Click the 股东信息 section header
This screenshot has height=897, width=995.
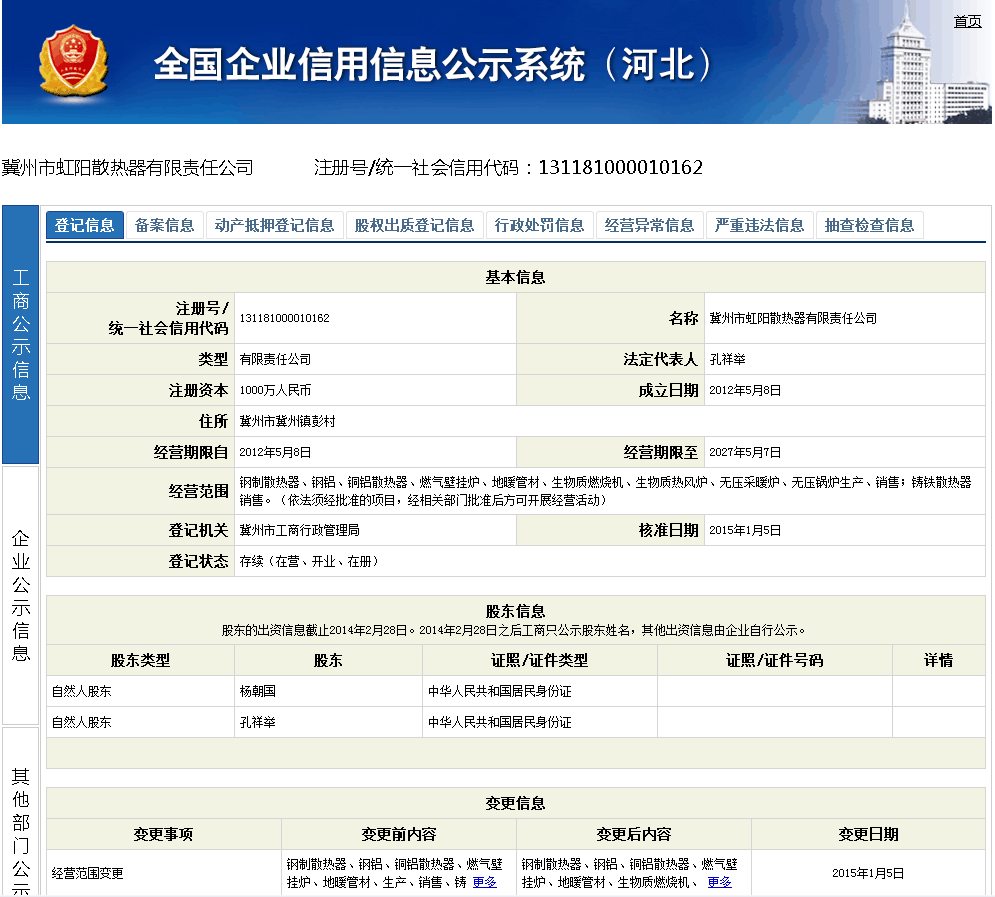click(x=515, y=612)
